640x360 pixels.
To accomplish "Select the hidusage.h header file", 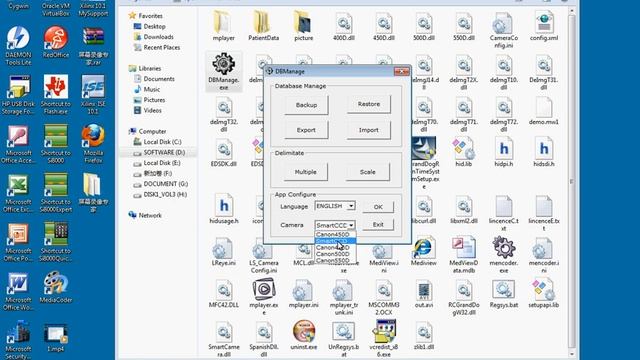I will pos(224,209).
